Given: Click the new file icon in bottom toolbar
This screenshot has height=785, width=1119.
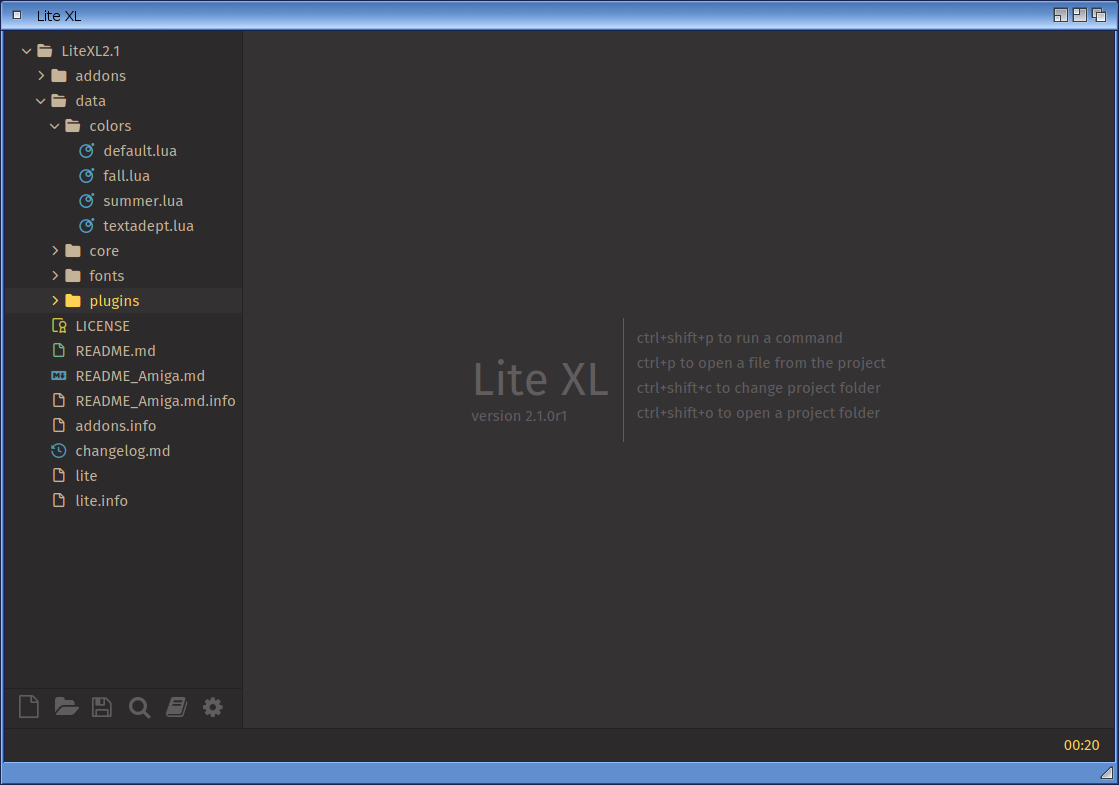Looking at the screenshot, I should click(29, 706).
